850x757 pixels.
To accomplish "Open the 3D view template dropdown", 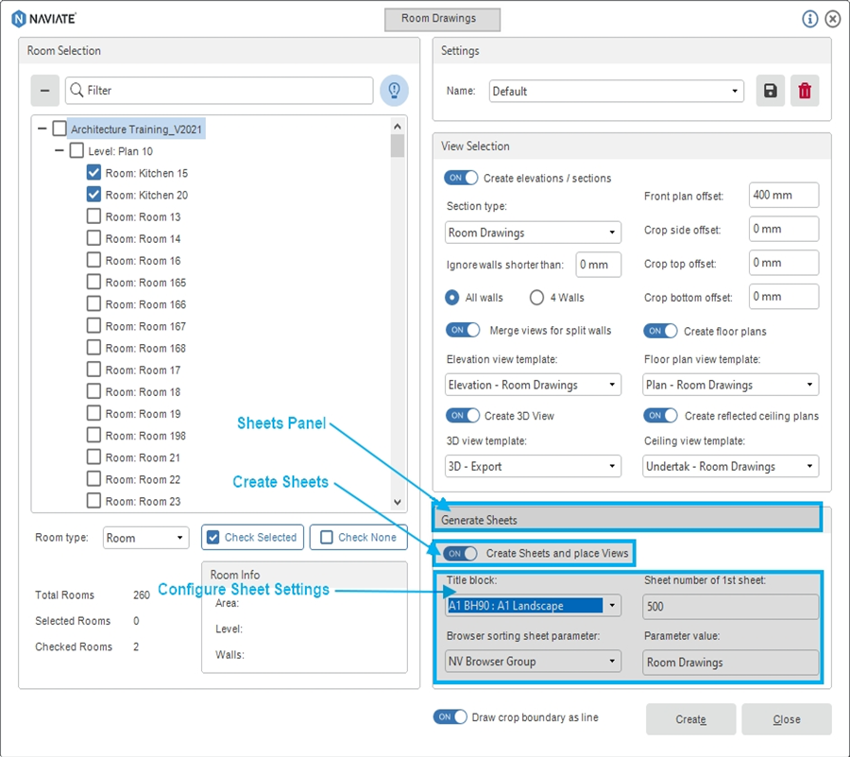I will pyautogui.click(x=533, y=466).
